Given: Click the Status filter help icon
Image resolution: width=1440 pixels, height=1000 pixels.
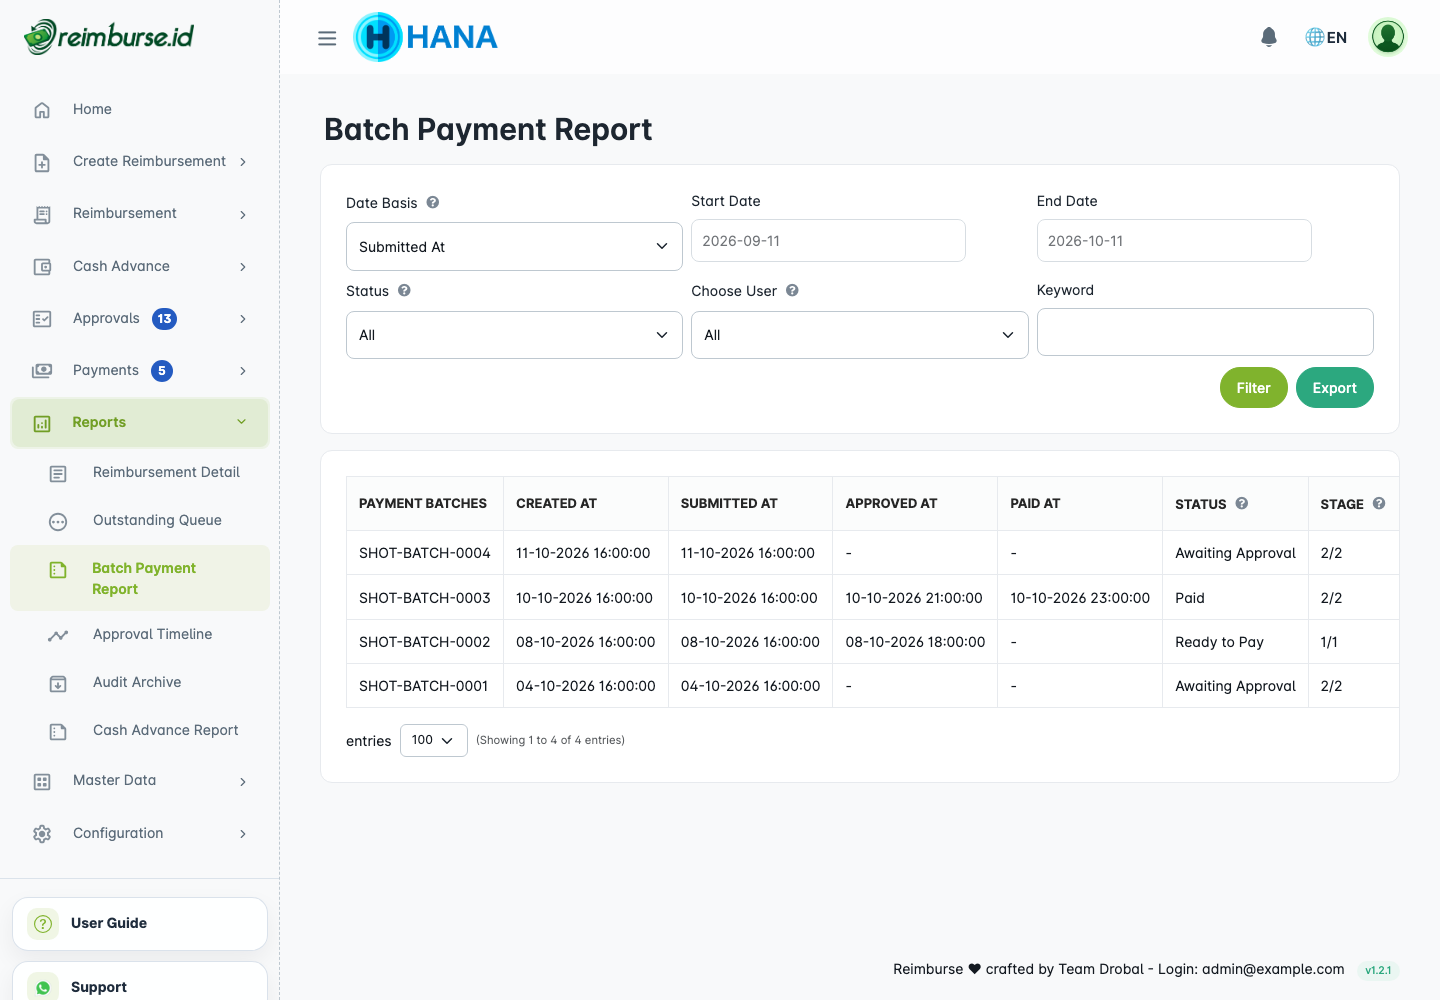Looking at the screenshot, I should pos(404,290).
